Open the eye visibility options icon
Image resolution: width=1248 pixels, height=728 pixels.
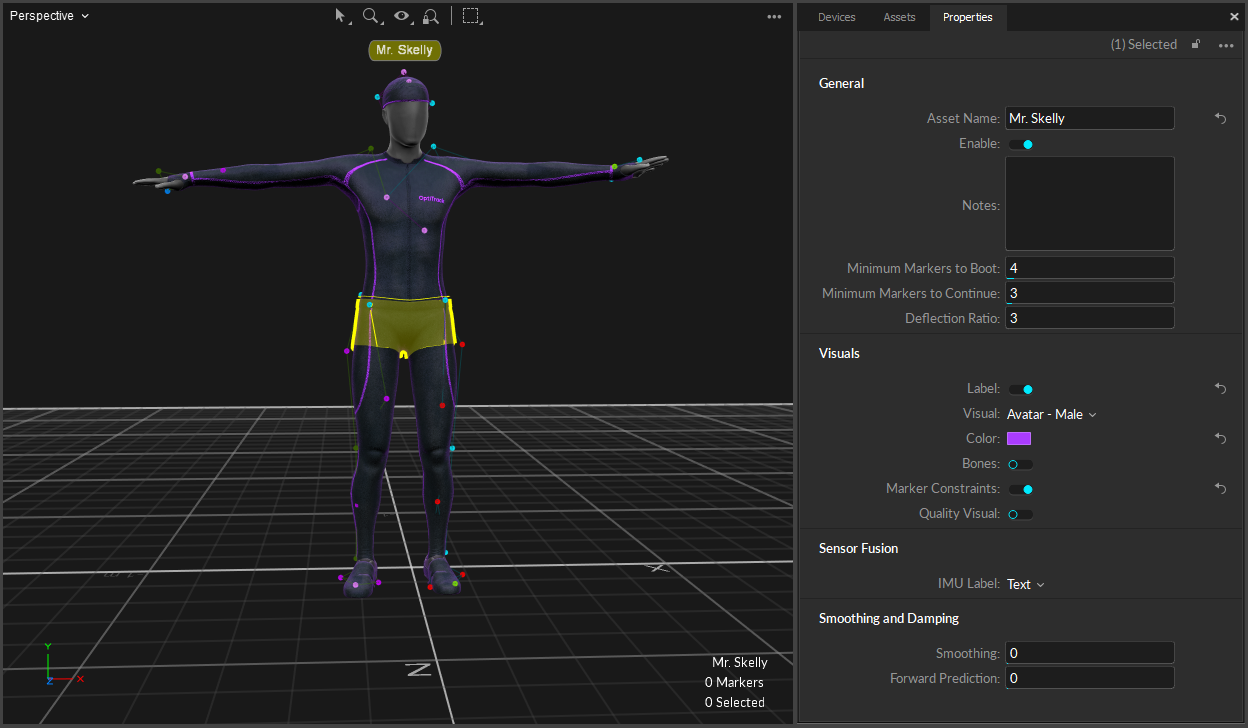[x=402, y=16]
